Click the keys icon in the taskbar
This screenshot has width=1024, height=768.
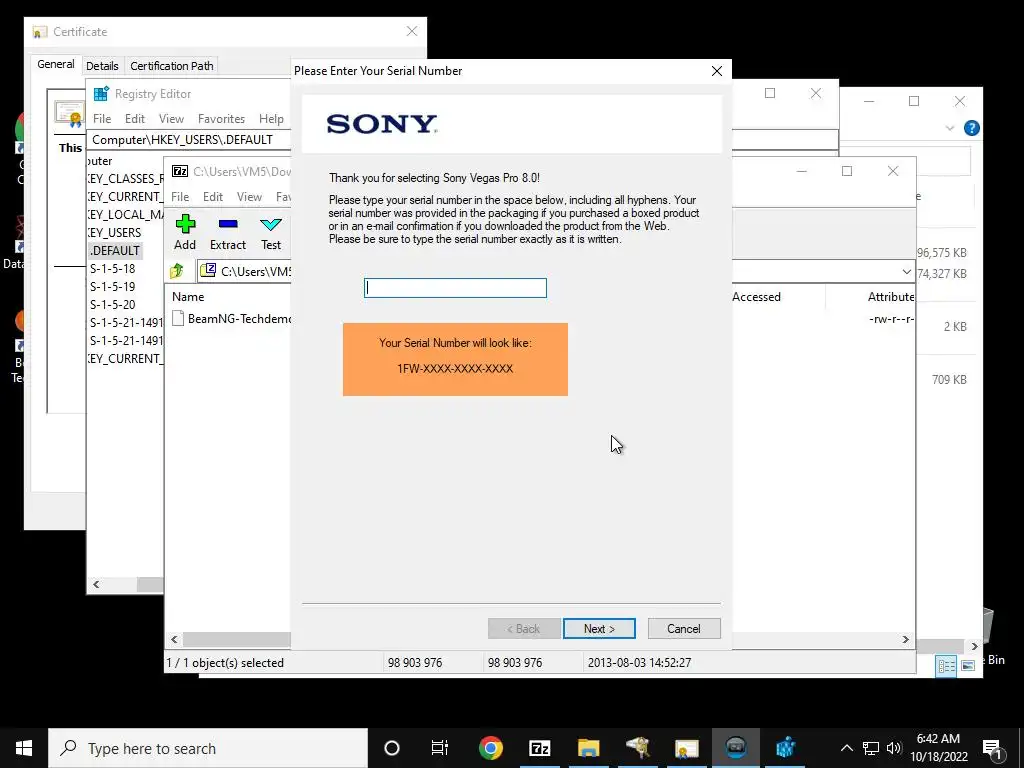point(637,748)
